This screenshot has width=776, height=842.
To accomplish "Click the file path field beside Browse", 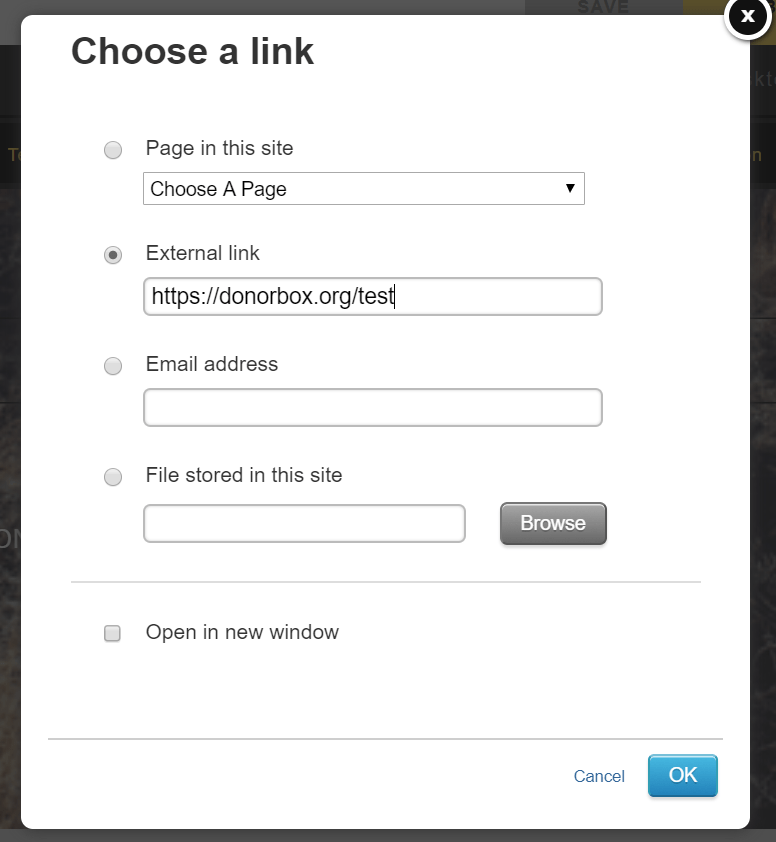I will click(304, 523).
